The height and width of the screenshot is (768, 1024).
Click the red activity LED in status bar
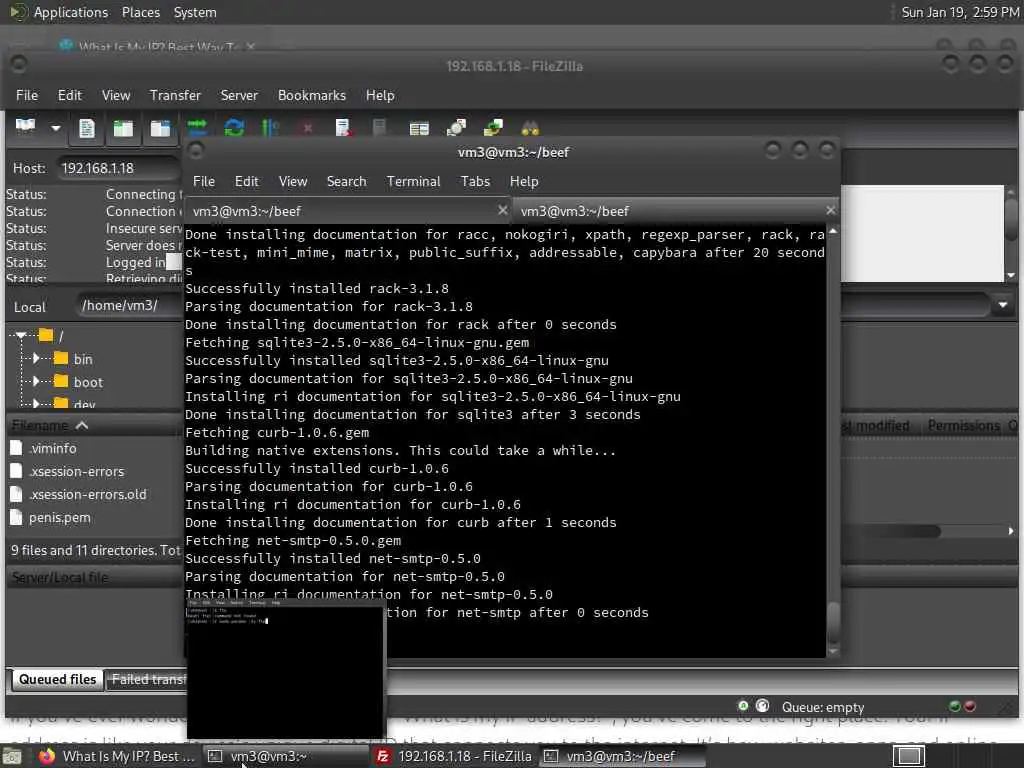coord(970,706)
